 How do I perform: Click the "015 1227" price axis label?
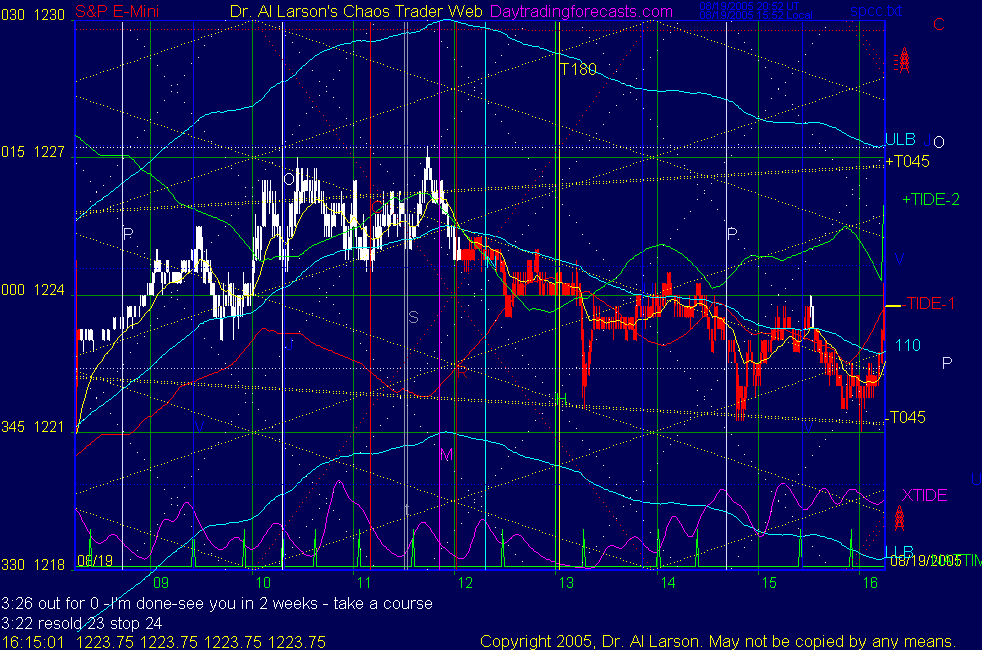tap(33, 152)
